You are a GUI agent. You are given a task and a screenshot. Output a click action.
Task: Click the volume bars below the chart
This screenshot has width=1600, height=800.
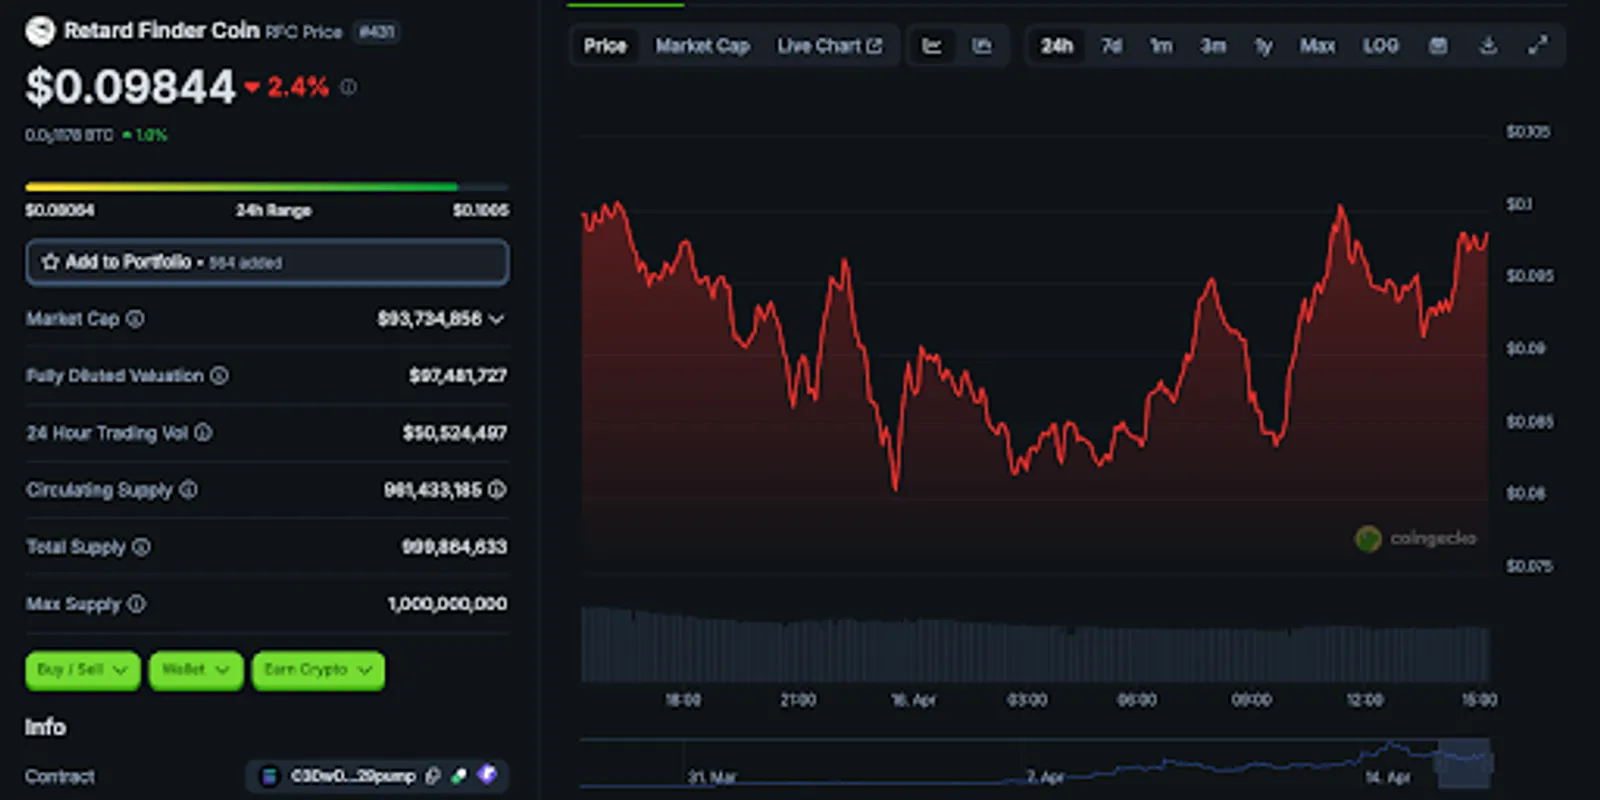1035,645
